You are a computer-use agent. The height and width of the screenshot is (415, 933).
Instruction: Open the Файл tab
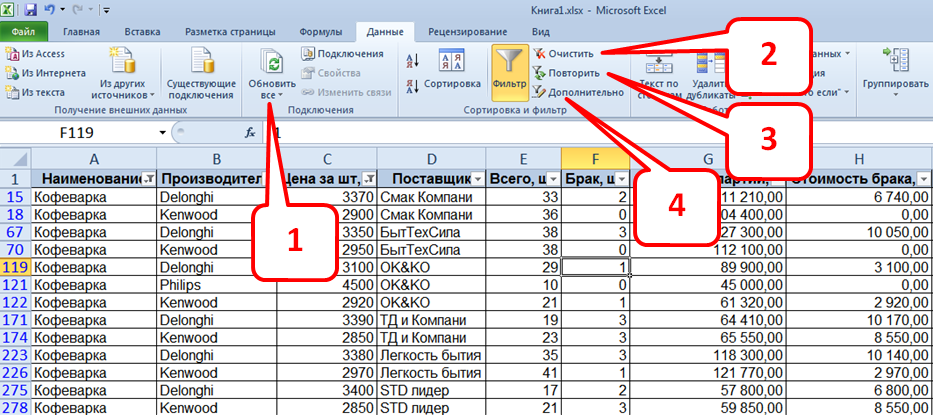24,32
